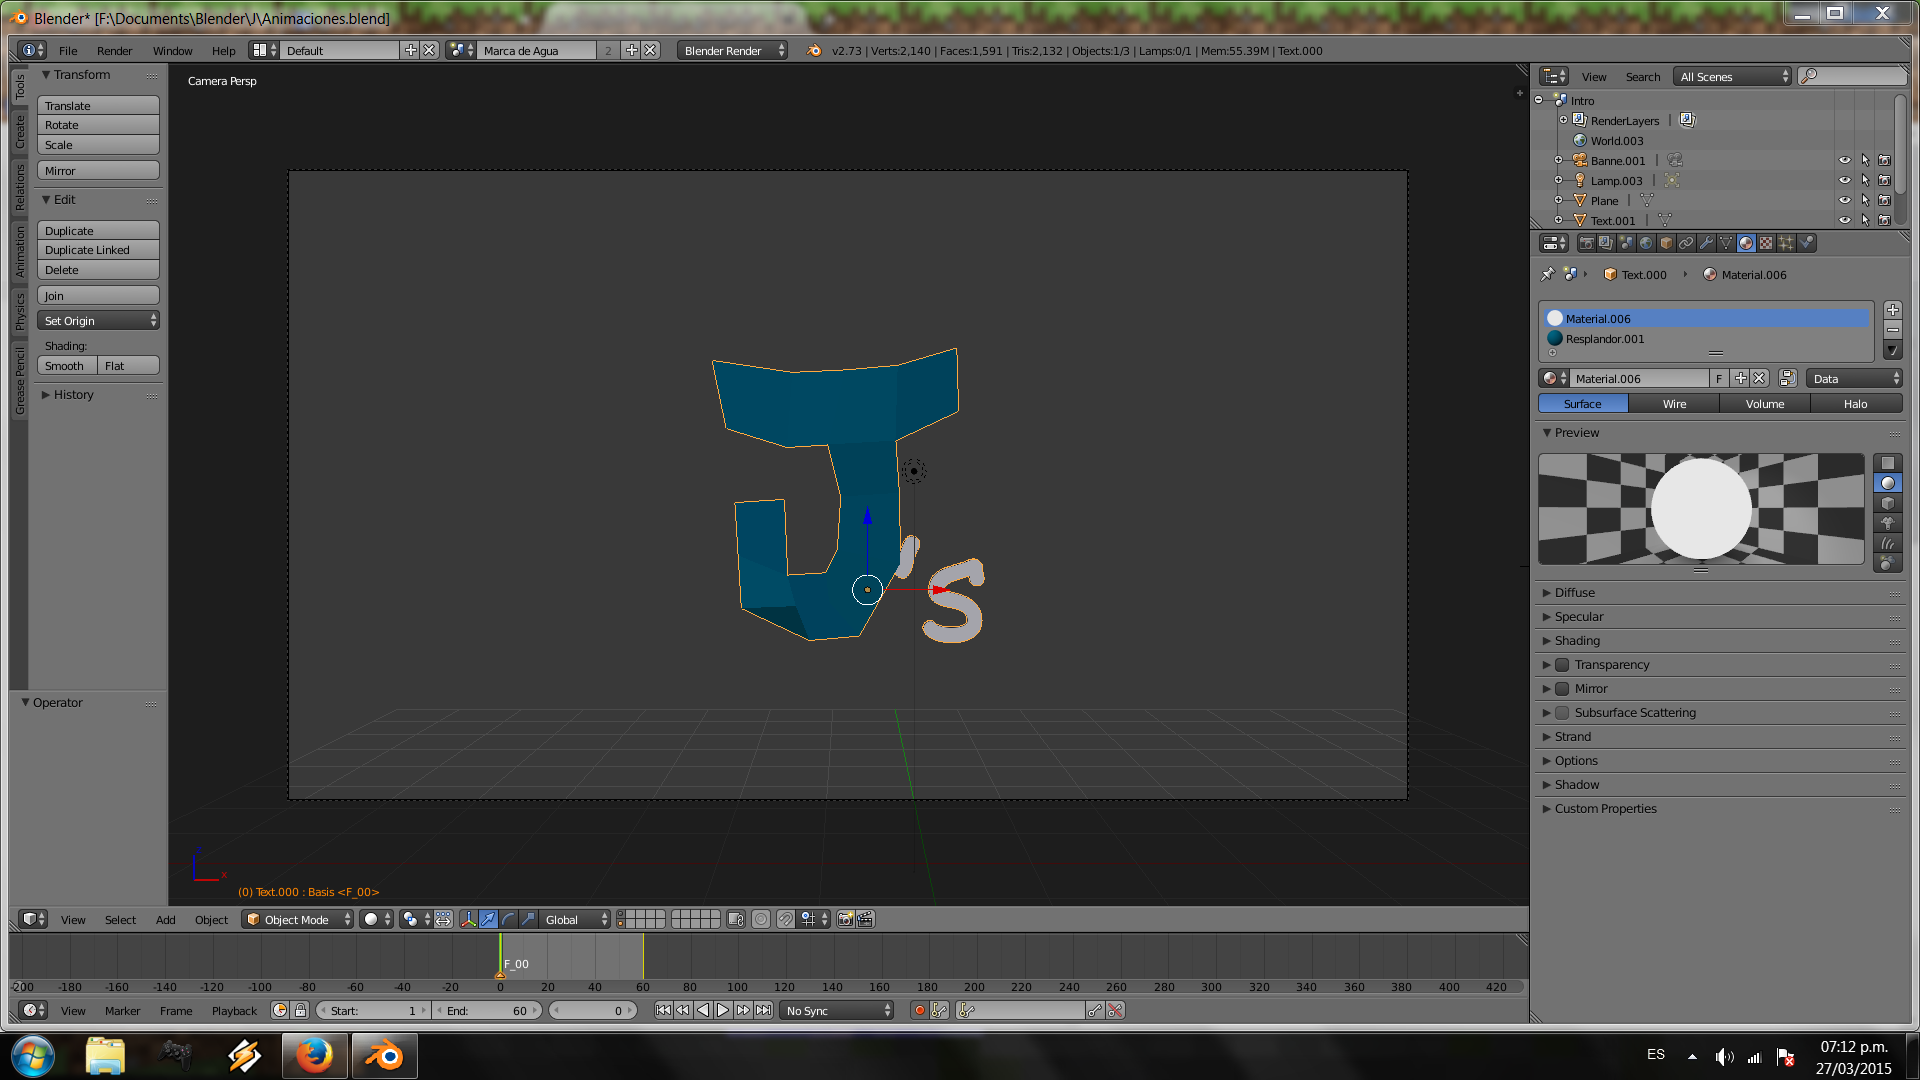Select the Resplandor.001 material teal swatch

pyautogui.click(x=1555, y=339)
